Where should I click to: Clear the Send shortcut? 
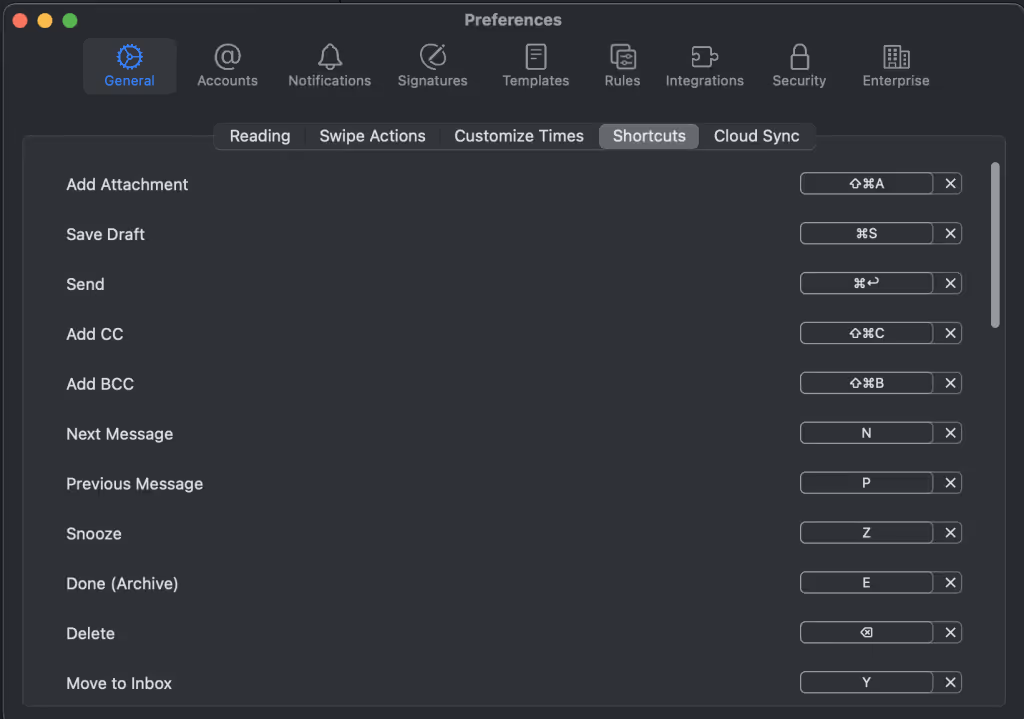pos(950,283)
